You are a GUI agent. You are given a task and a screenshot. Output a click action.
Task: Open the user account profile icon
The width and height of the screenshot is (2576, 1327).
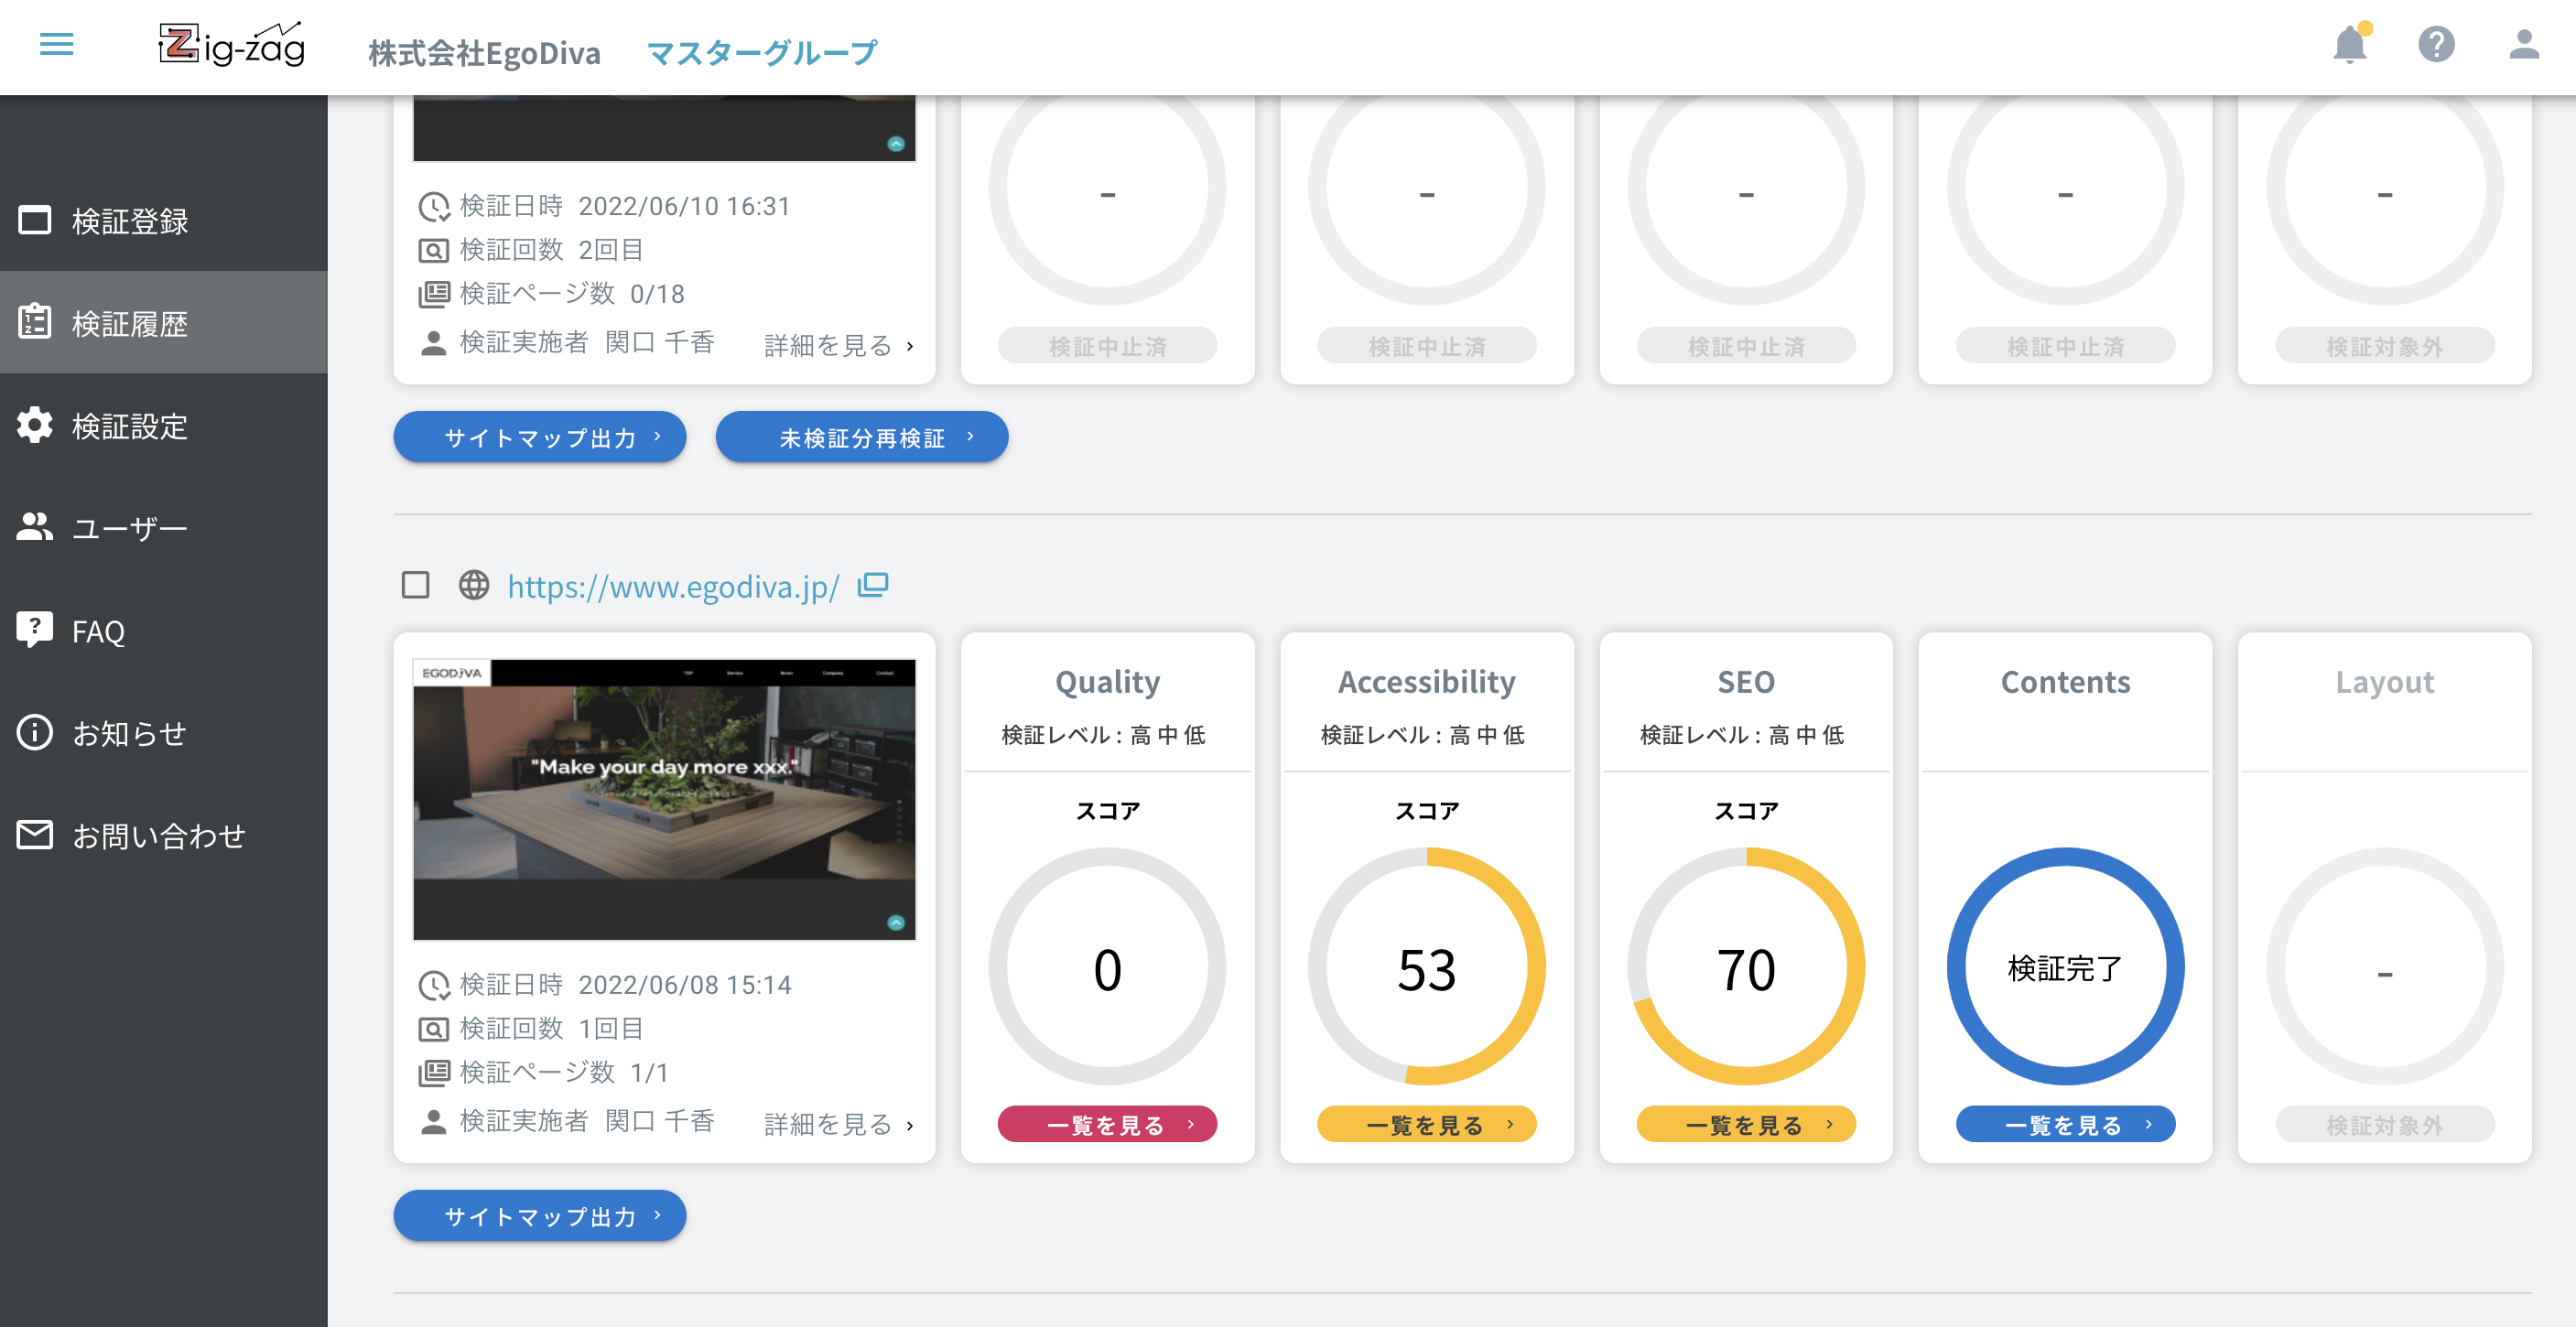2523,45
